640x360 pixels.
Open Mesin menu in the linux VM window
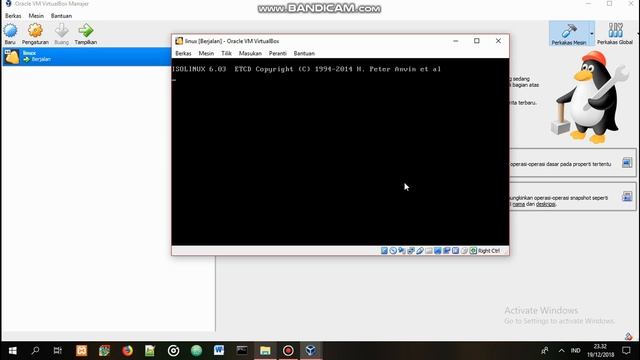pyautogui.click(x=206, y=53)
